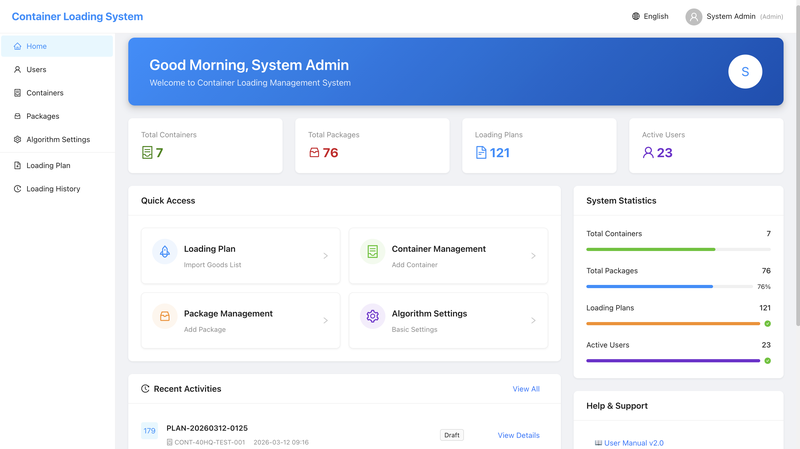Expand Algorithm Settings card chevron arrow
This screenshot has height=449, width=800.
click(x=533, y=320)
